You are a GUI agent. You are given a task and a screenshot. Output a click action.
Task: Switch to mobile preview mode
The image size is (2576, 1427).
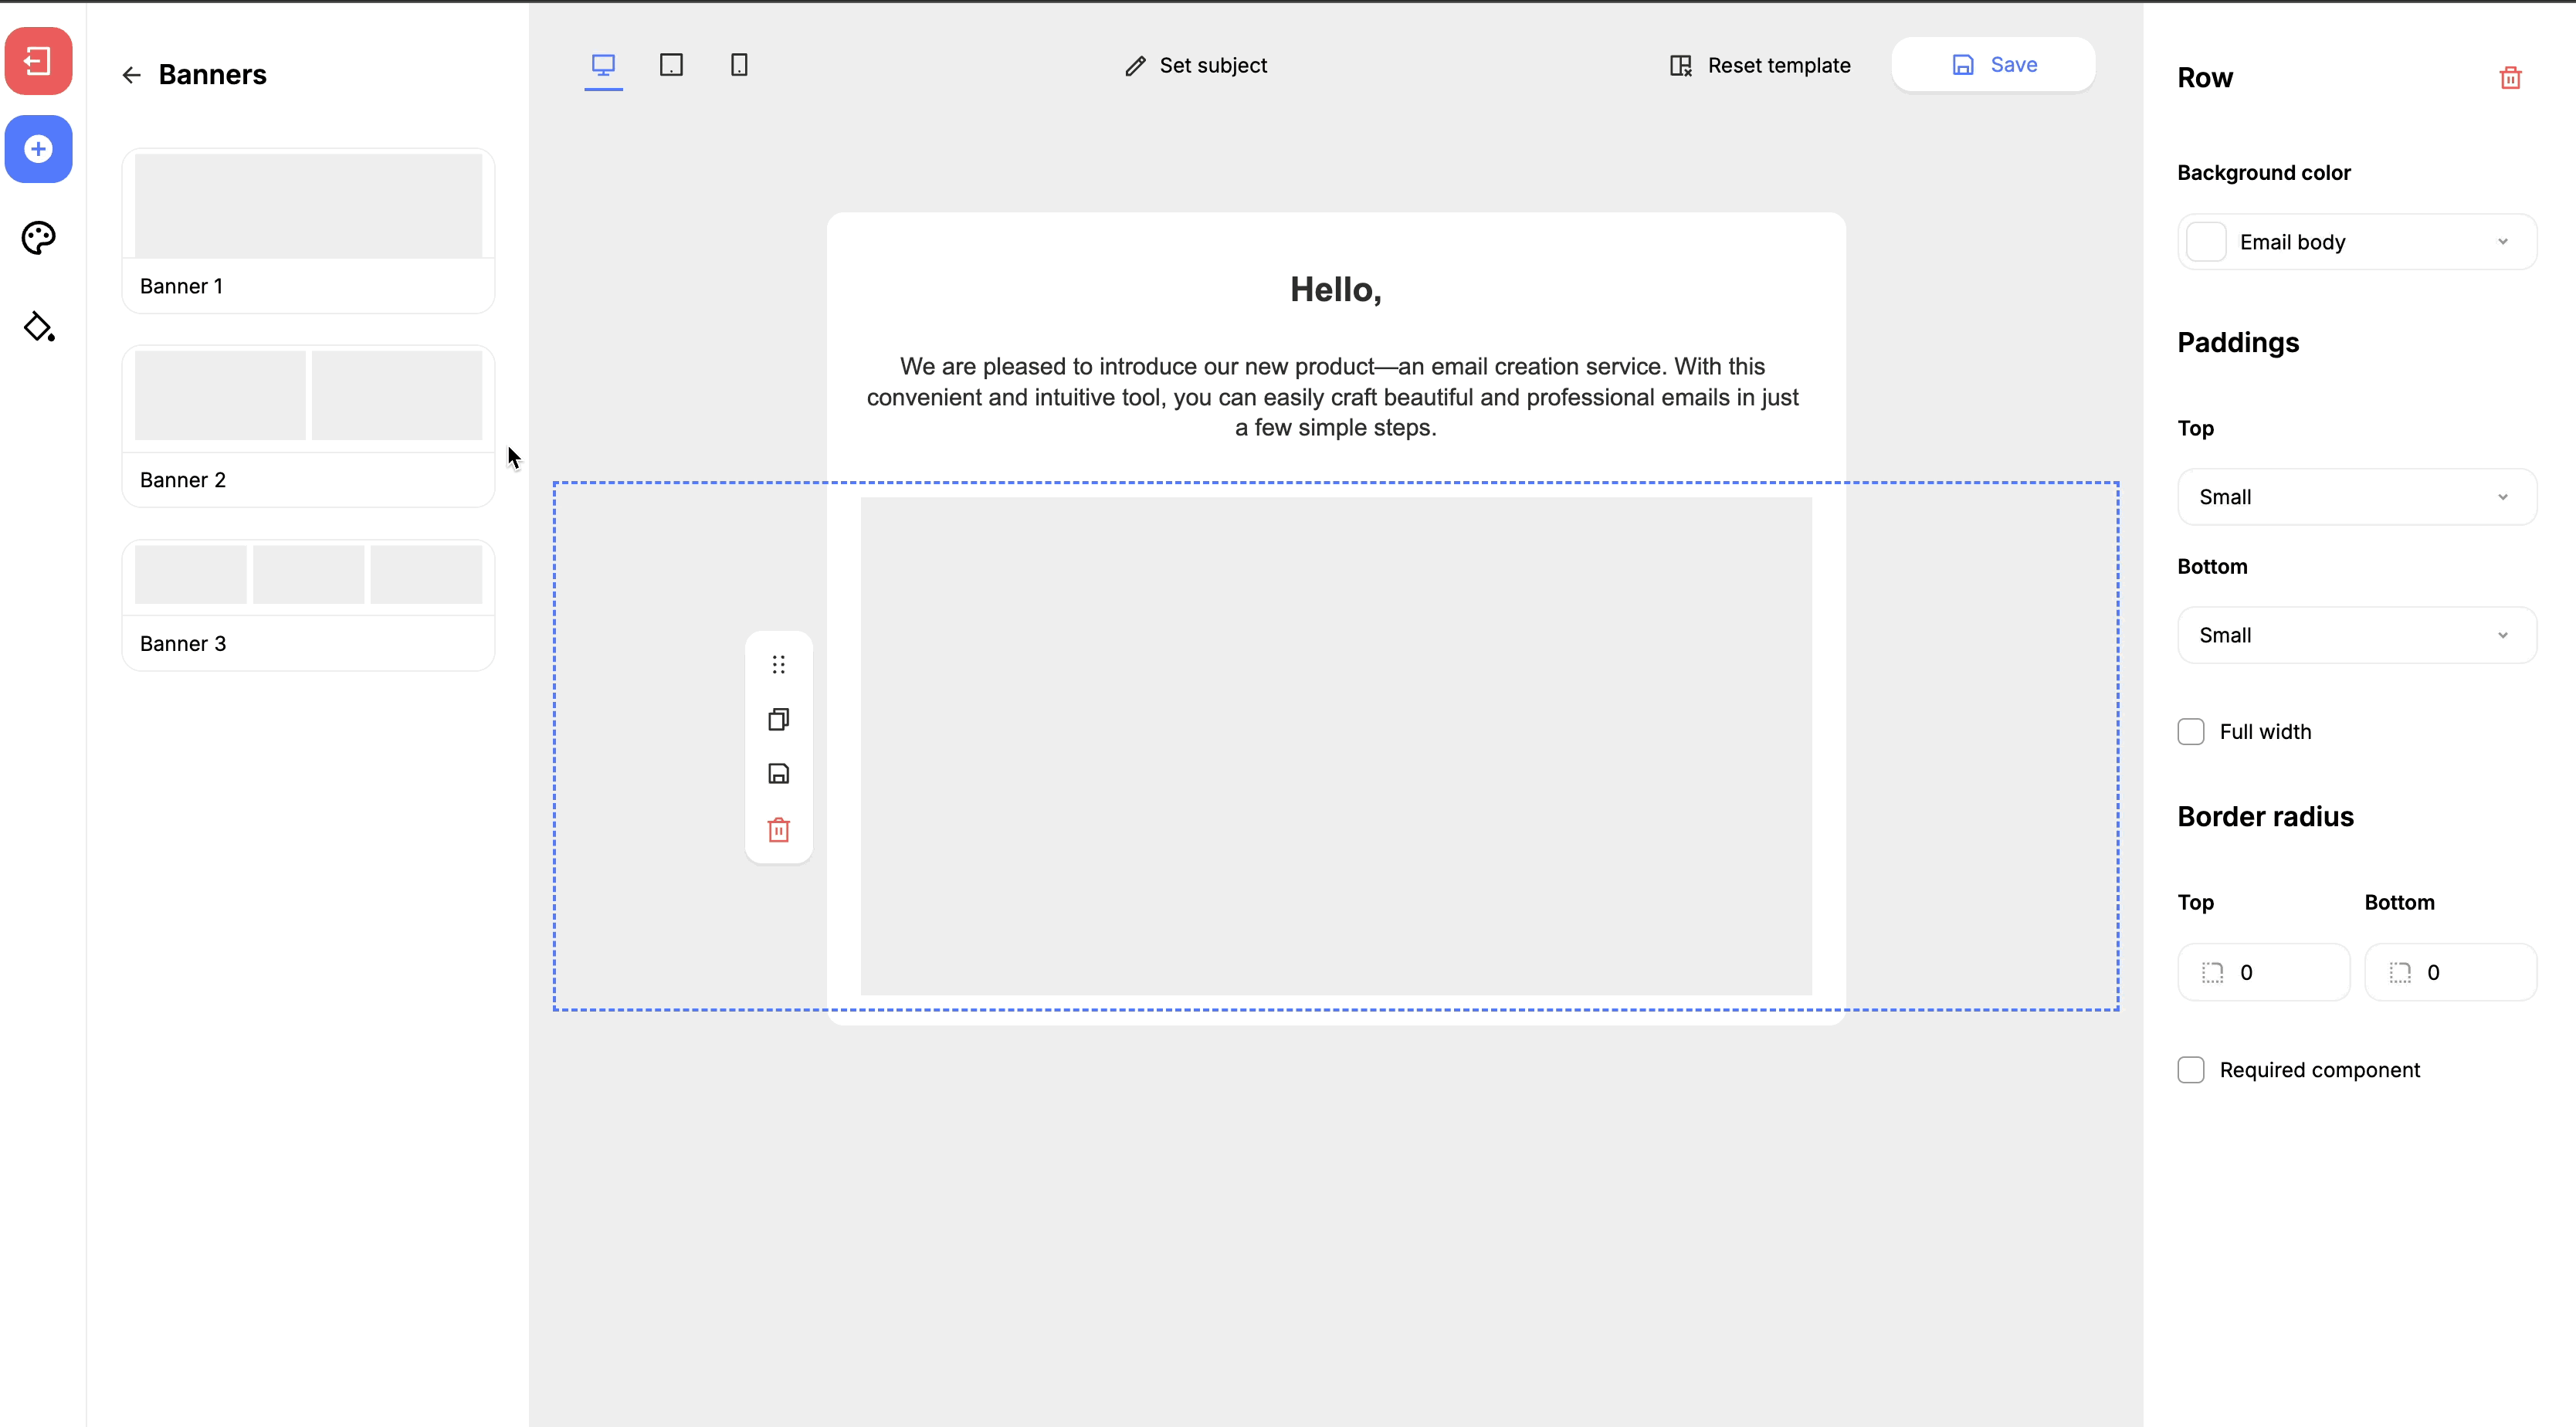pos(739,65)
